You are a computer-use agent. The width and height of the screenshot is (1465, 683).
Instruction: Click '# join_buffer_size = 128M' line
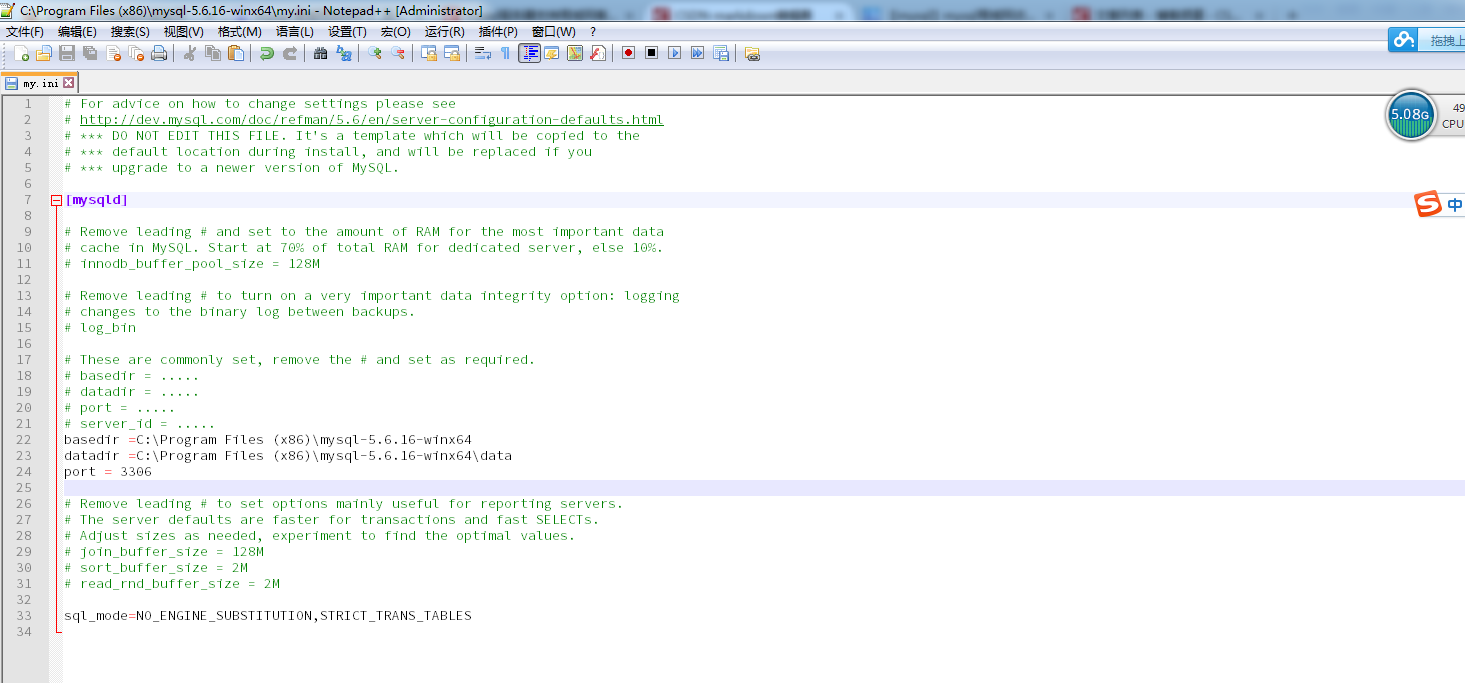coord(164,552)
